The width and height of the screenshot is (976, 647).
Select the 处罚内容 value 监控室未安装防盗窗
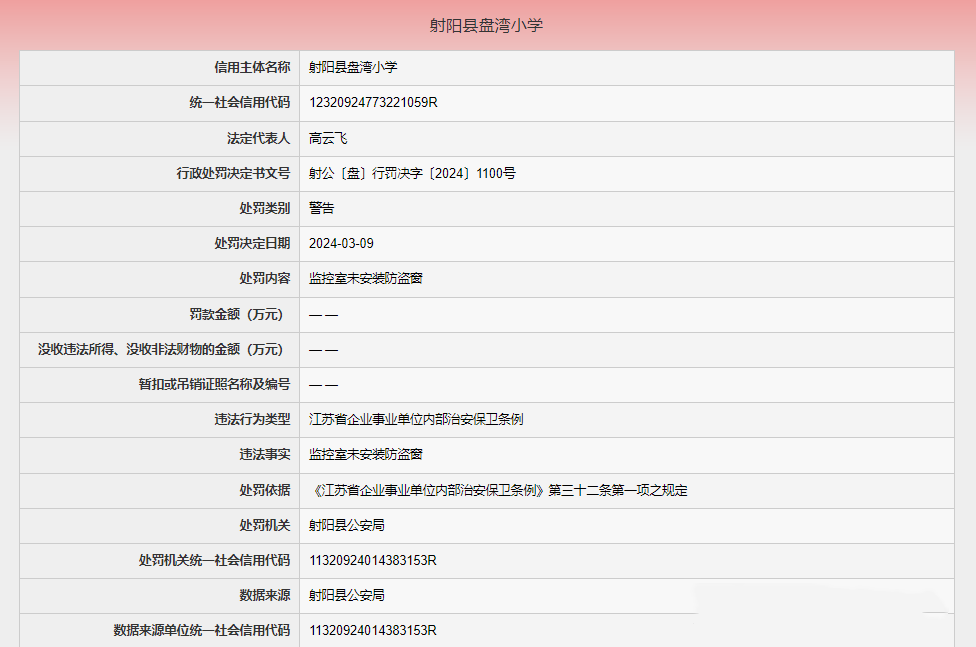tap(366, 278)
